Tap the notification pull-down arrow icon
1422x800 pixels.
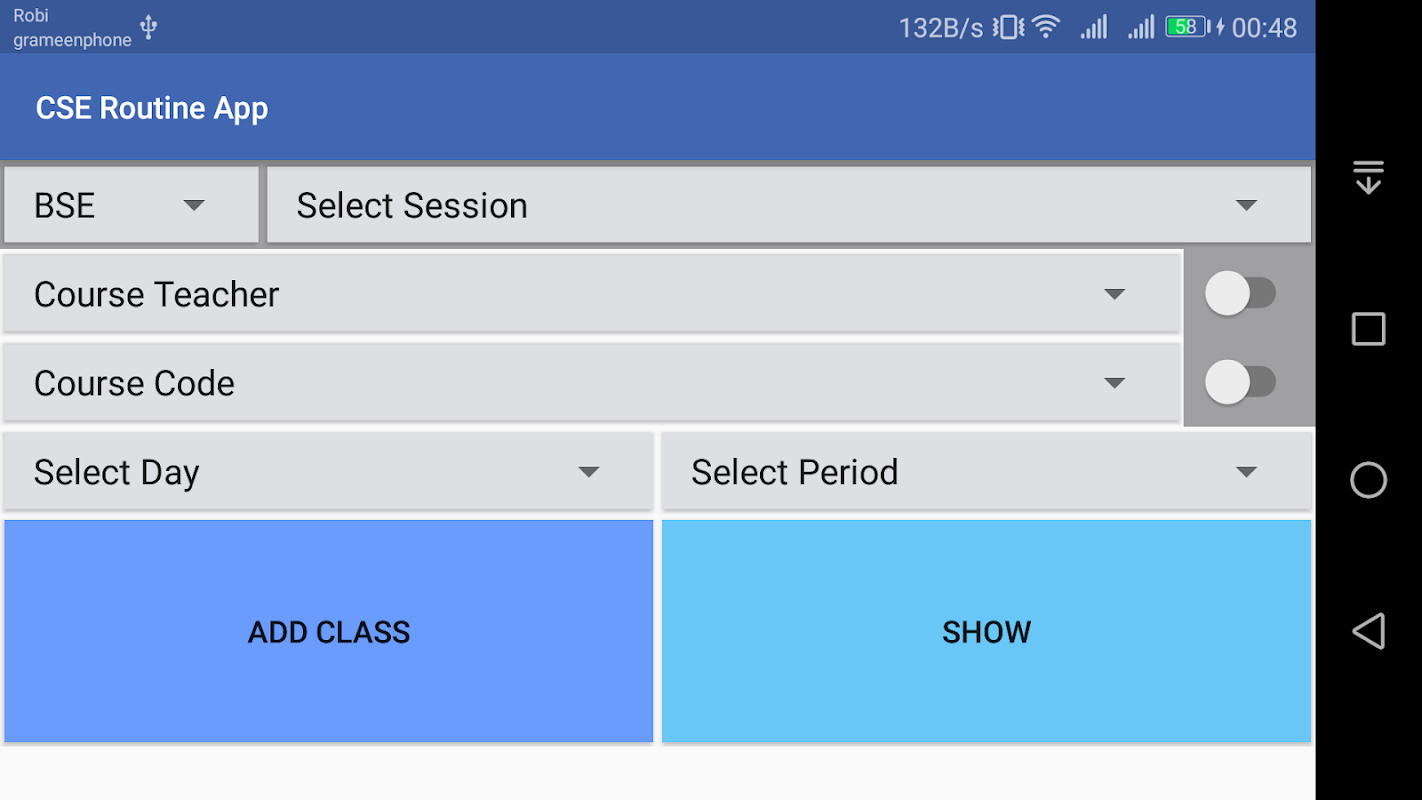(1368, 177)
